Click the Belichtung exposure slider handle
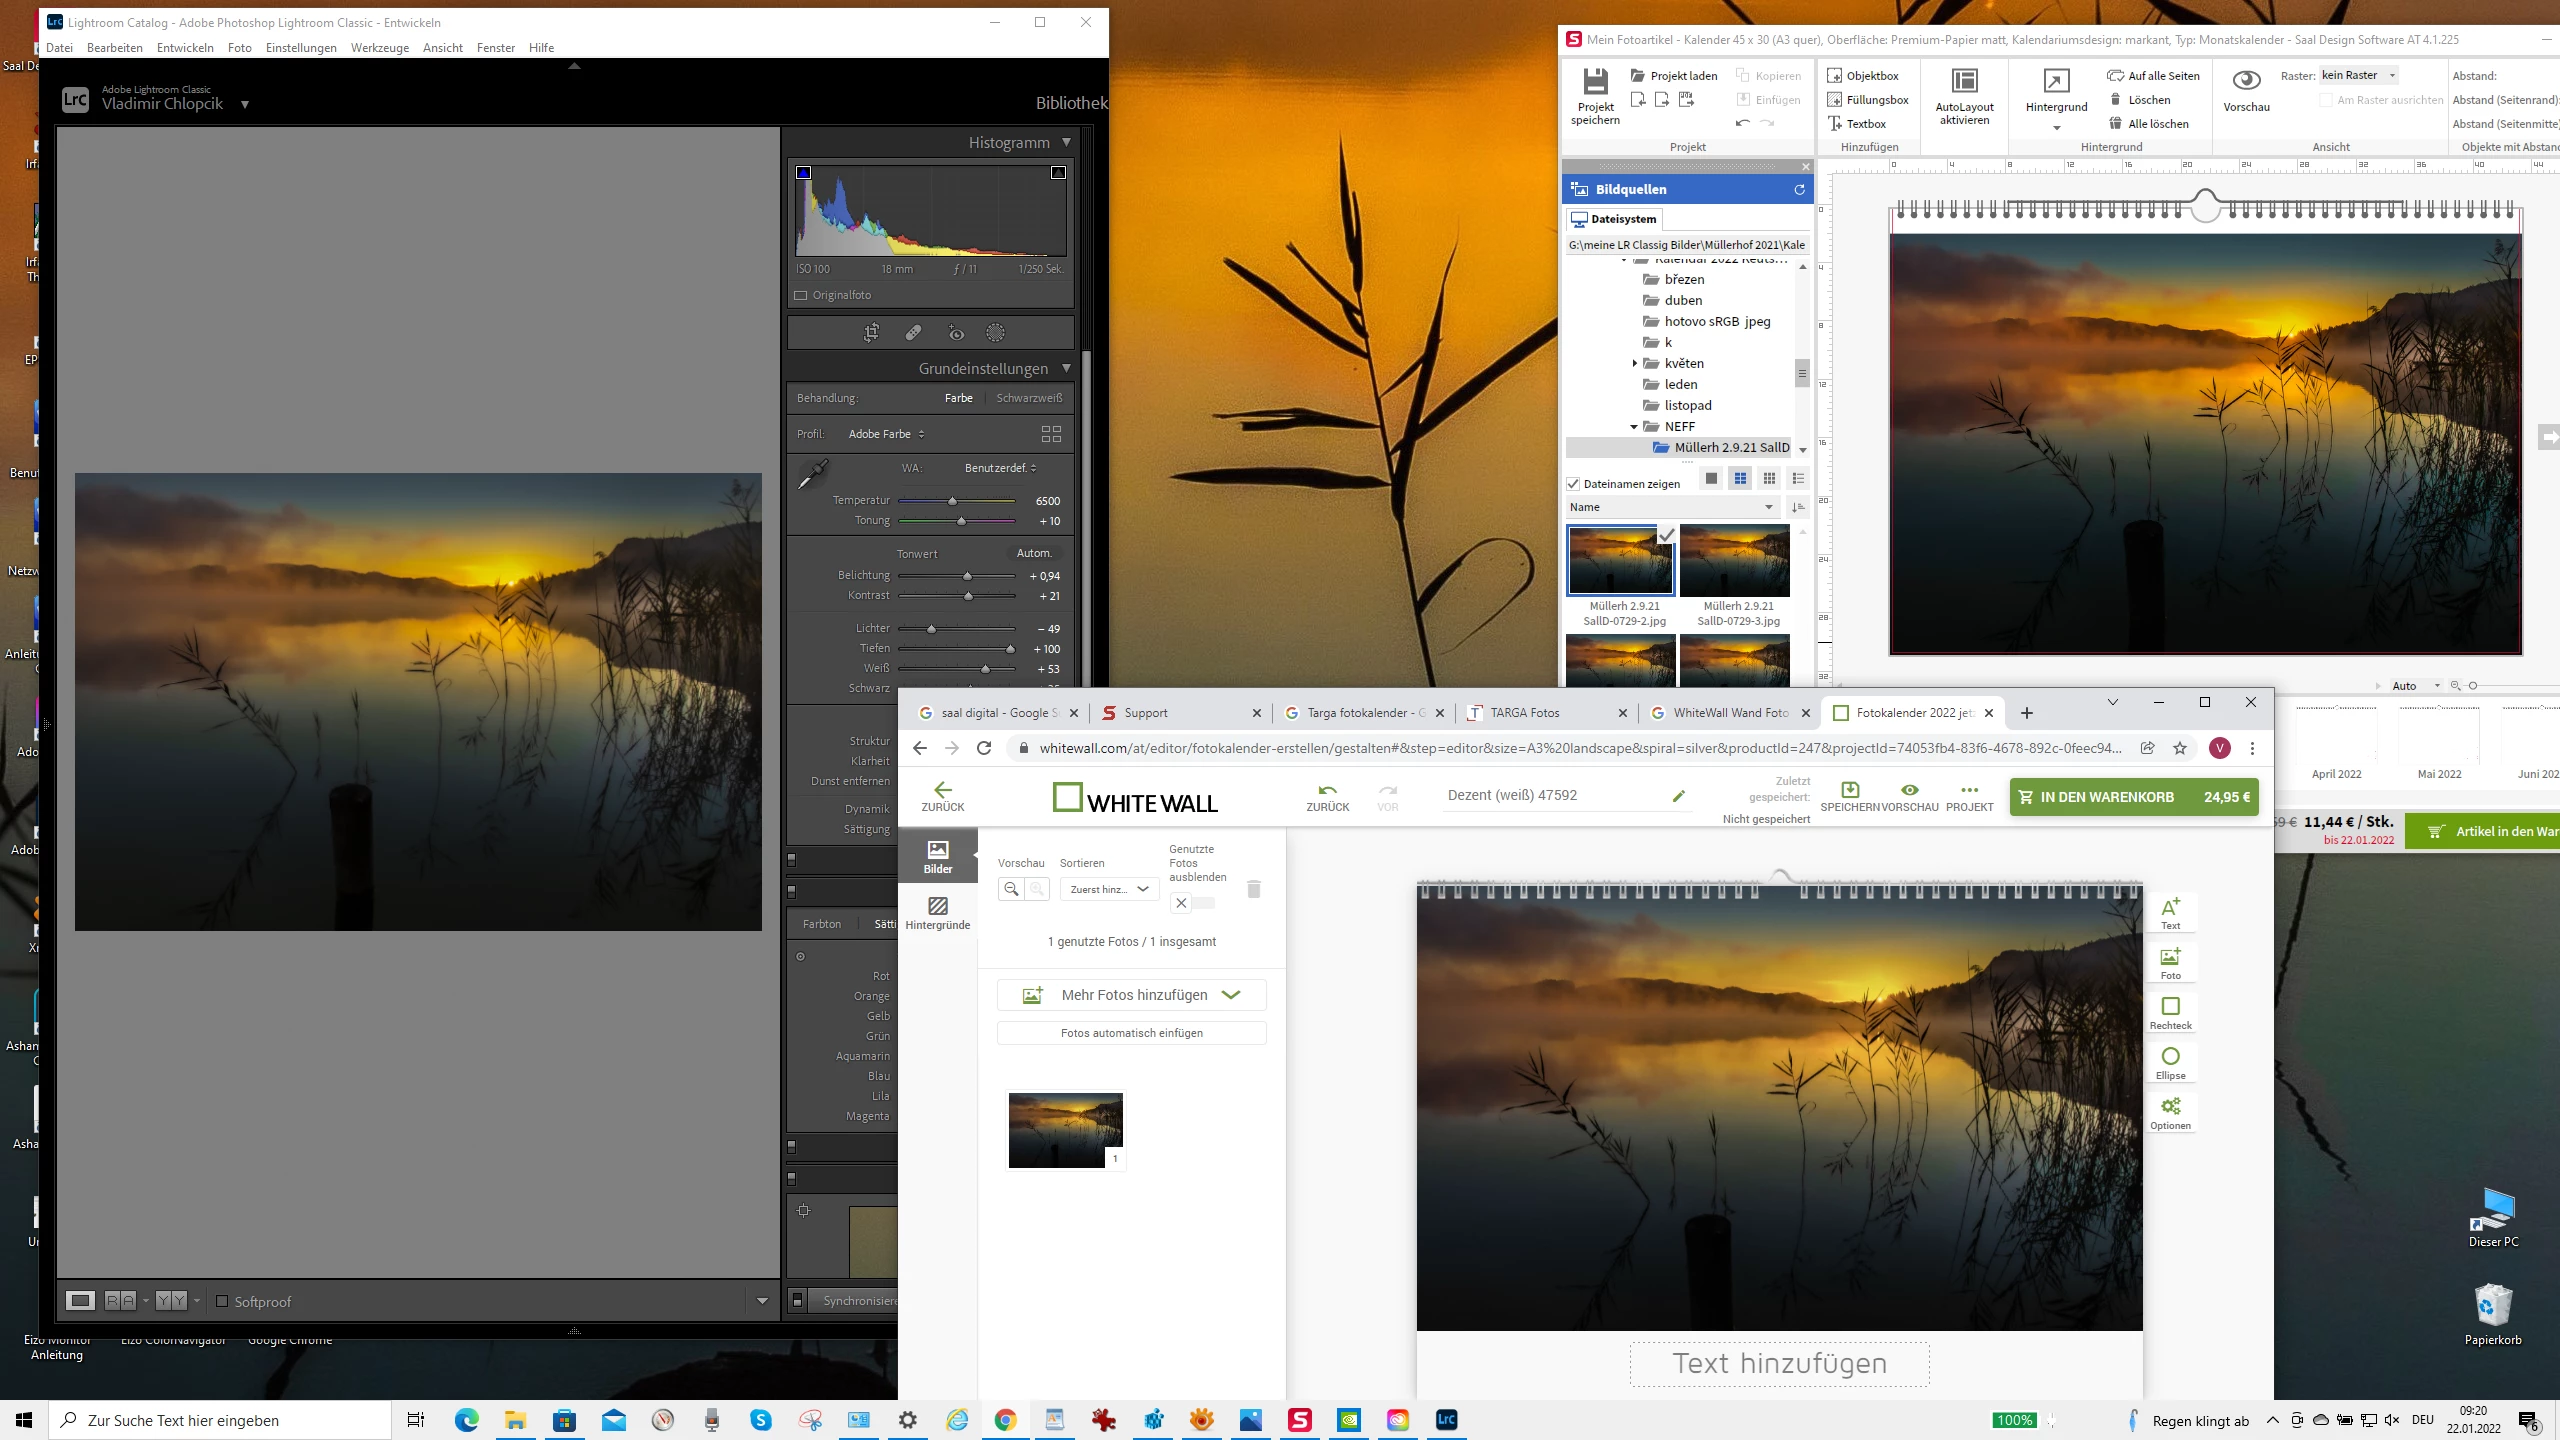The height and width of the screenshot is (1440, 2560). click(967, 576)
